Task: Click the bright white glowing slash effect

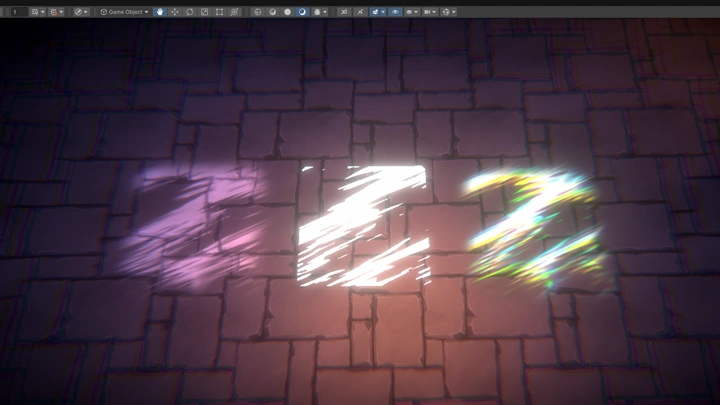Action: tap(362, 225)
